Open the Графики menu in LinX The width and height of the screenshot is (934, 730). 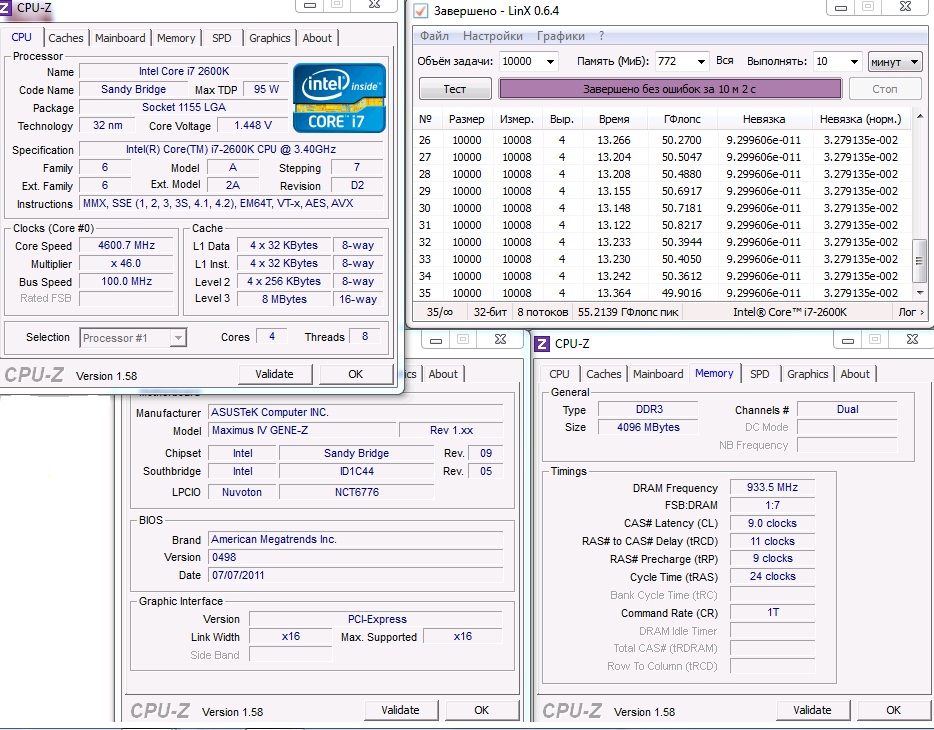561,36
